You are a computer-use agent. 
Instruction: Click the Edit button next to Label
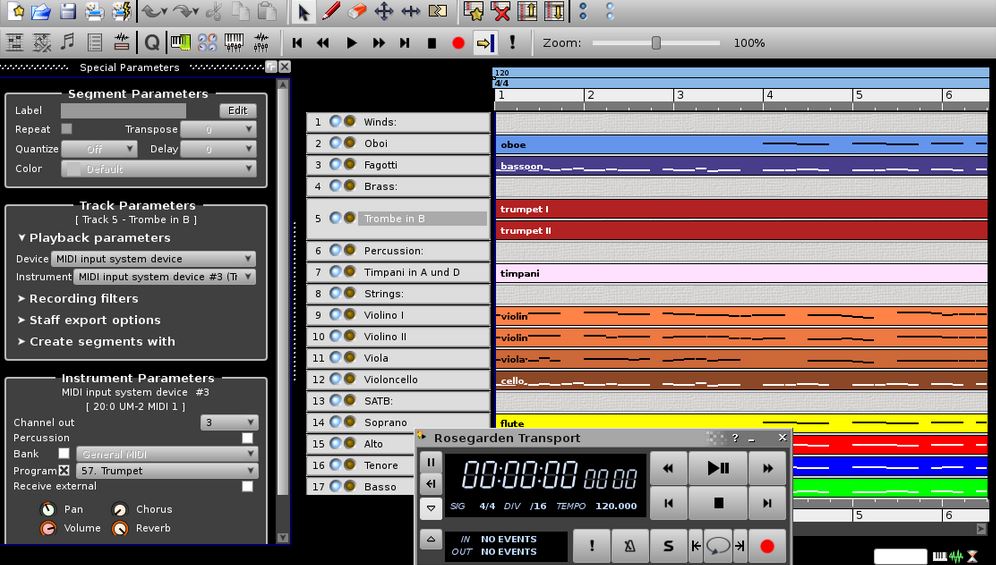click(238, 111)
